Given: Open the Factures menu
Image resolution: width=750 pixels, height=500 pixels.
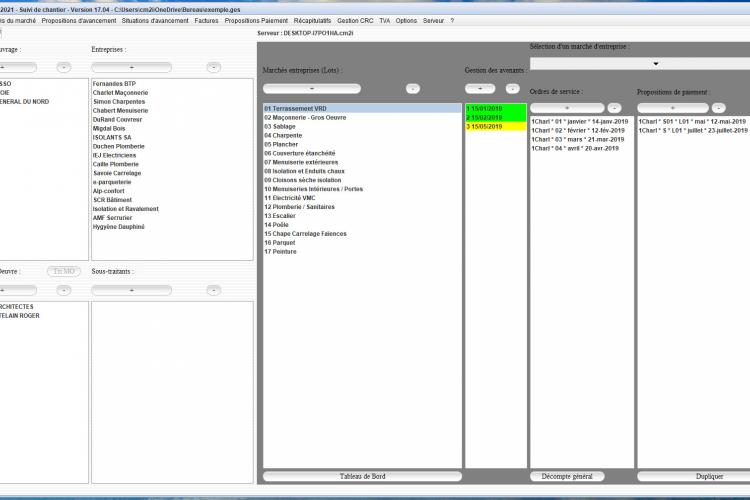Looking at the screenshot, I should (206, 21).
